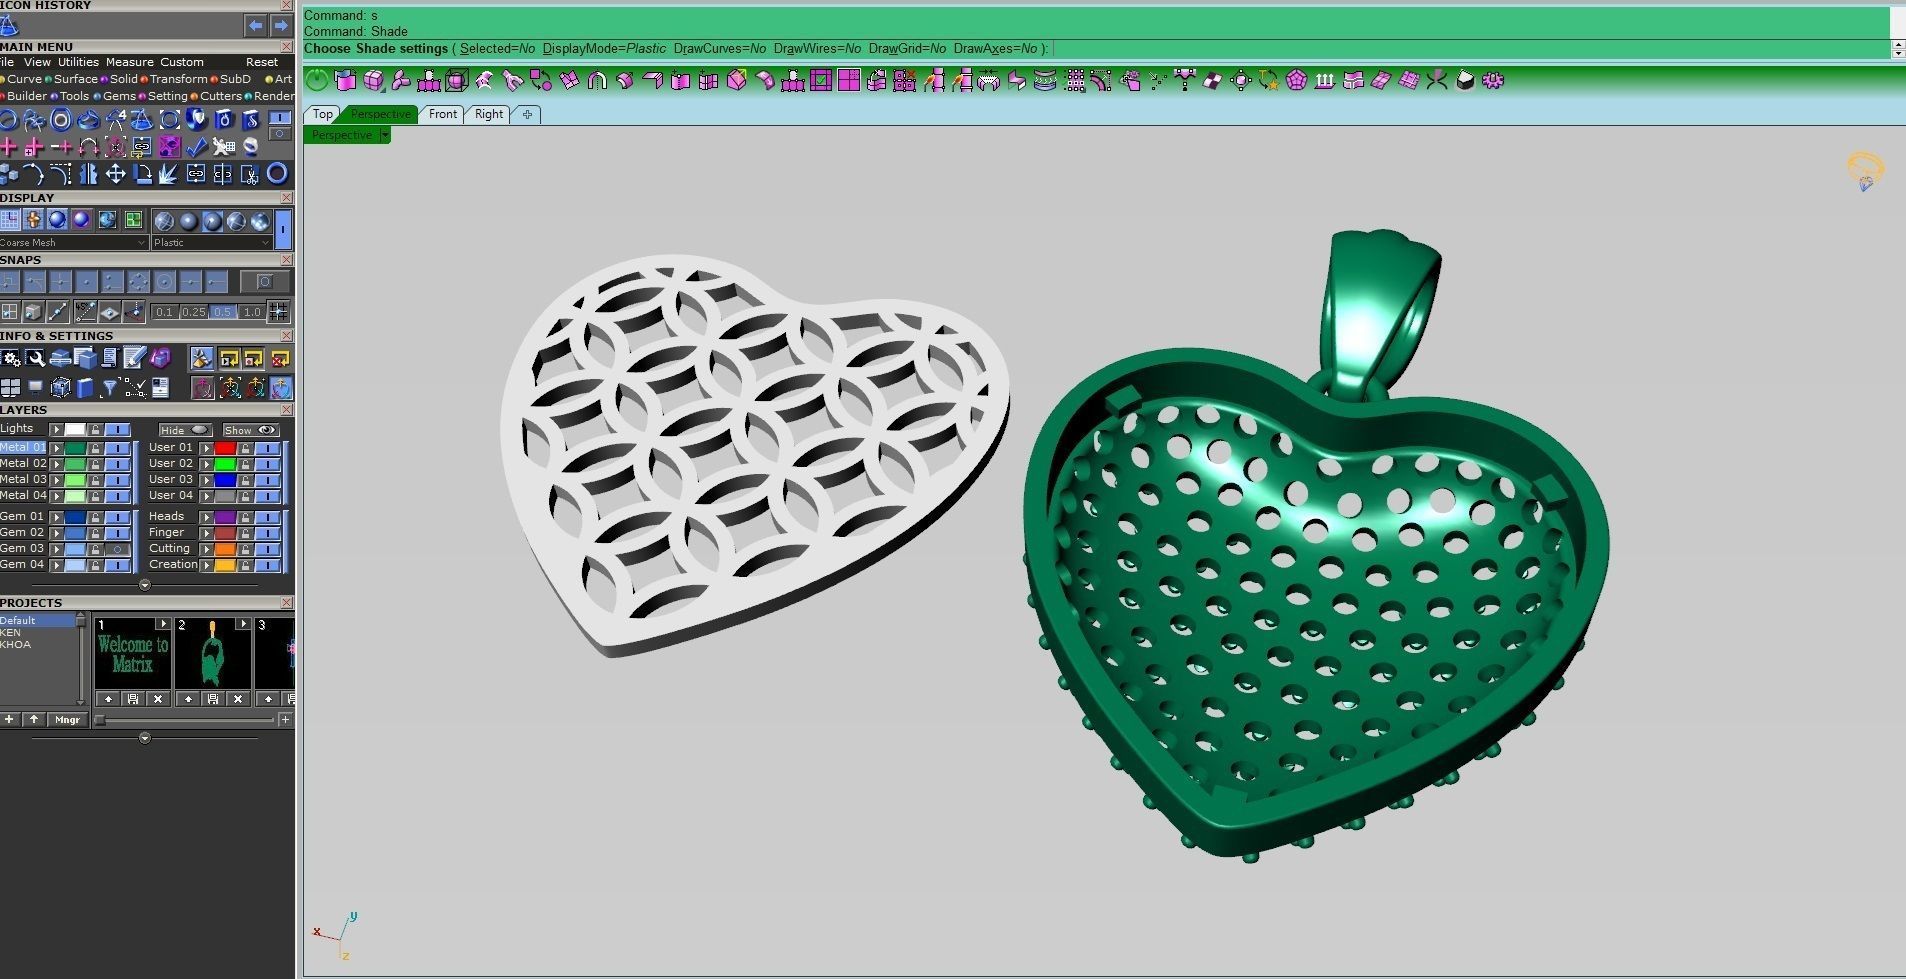Select the funnel filter icon
The width and height of the screenshot is (1906, 979).
(110, 387)
